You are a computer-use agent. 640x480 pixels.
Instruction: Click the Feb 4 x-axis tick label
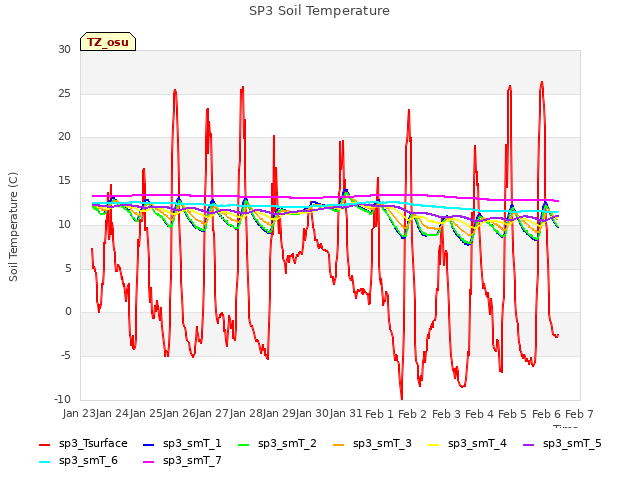(479, 414)
